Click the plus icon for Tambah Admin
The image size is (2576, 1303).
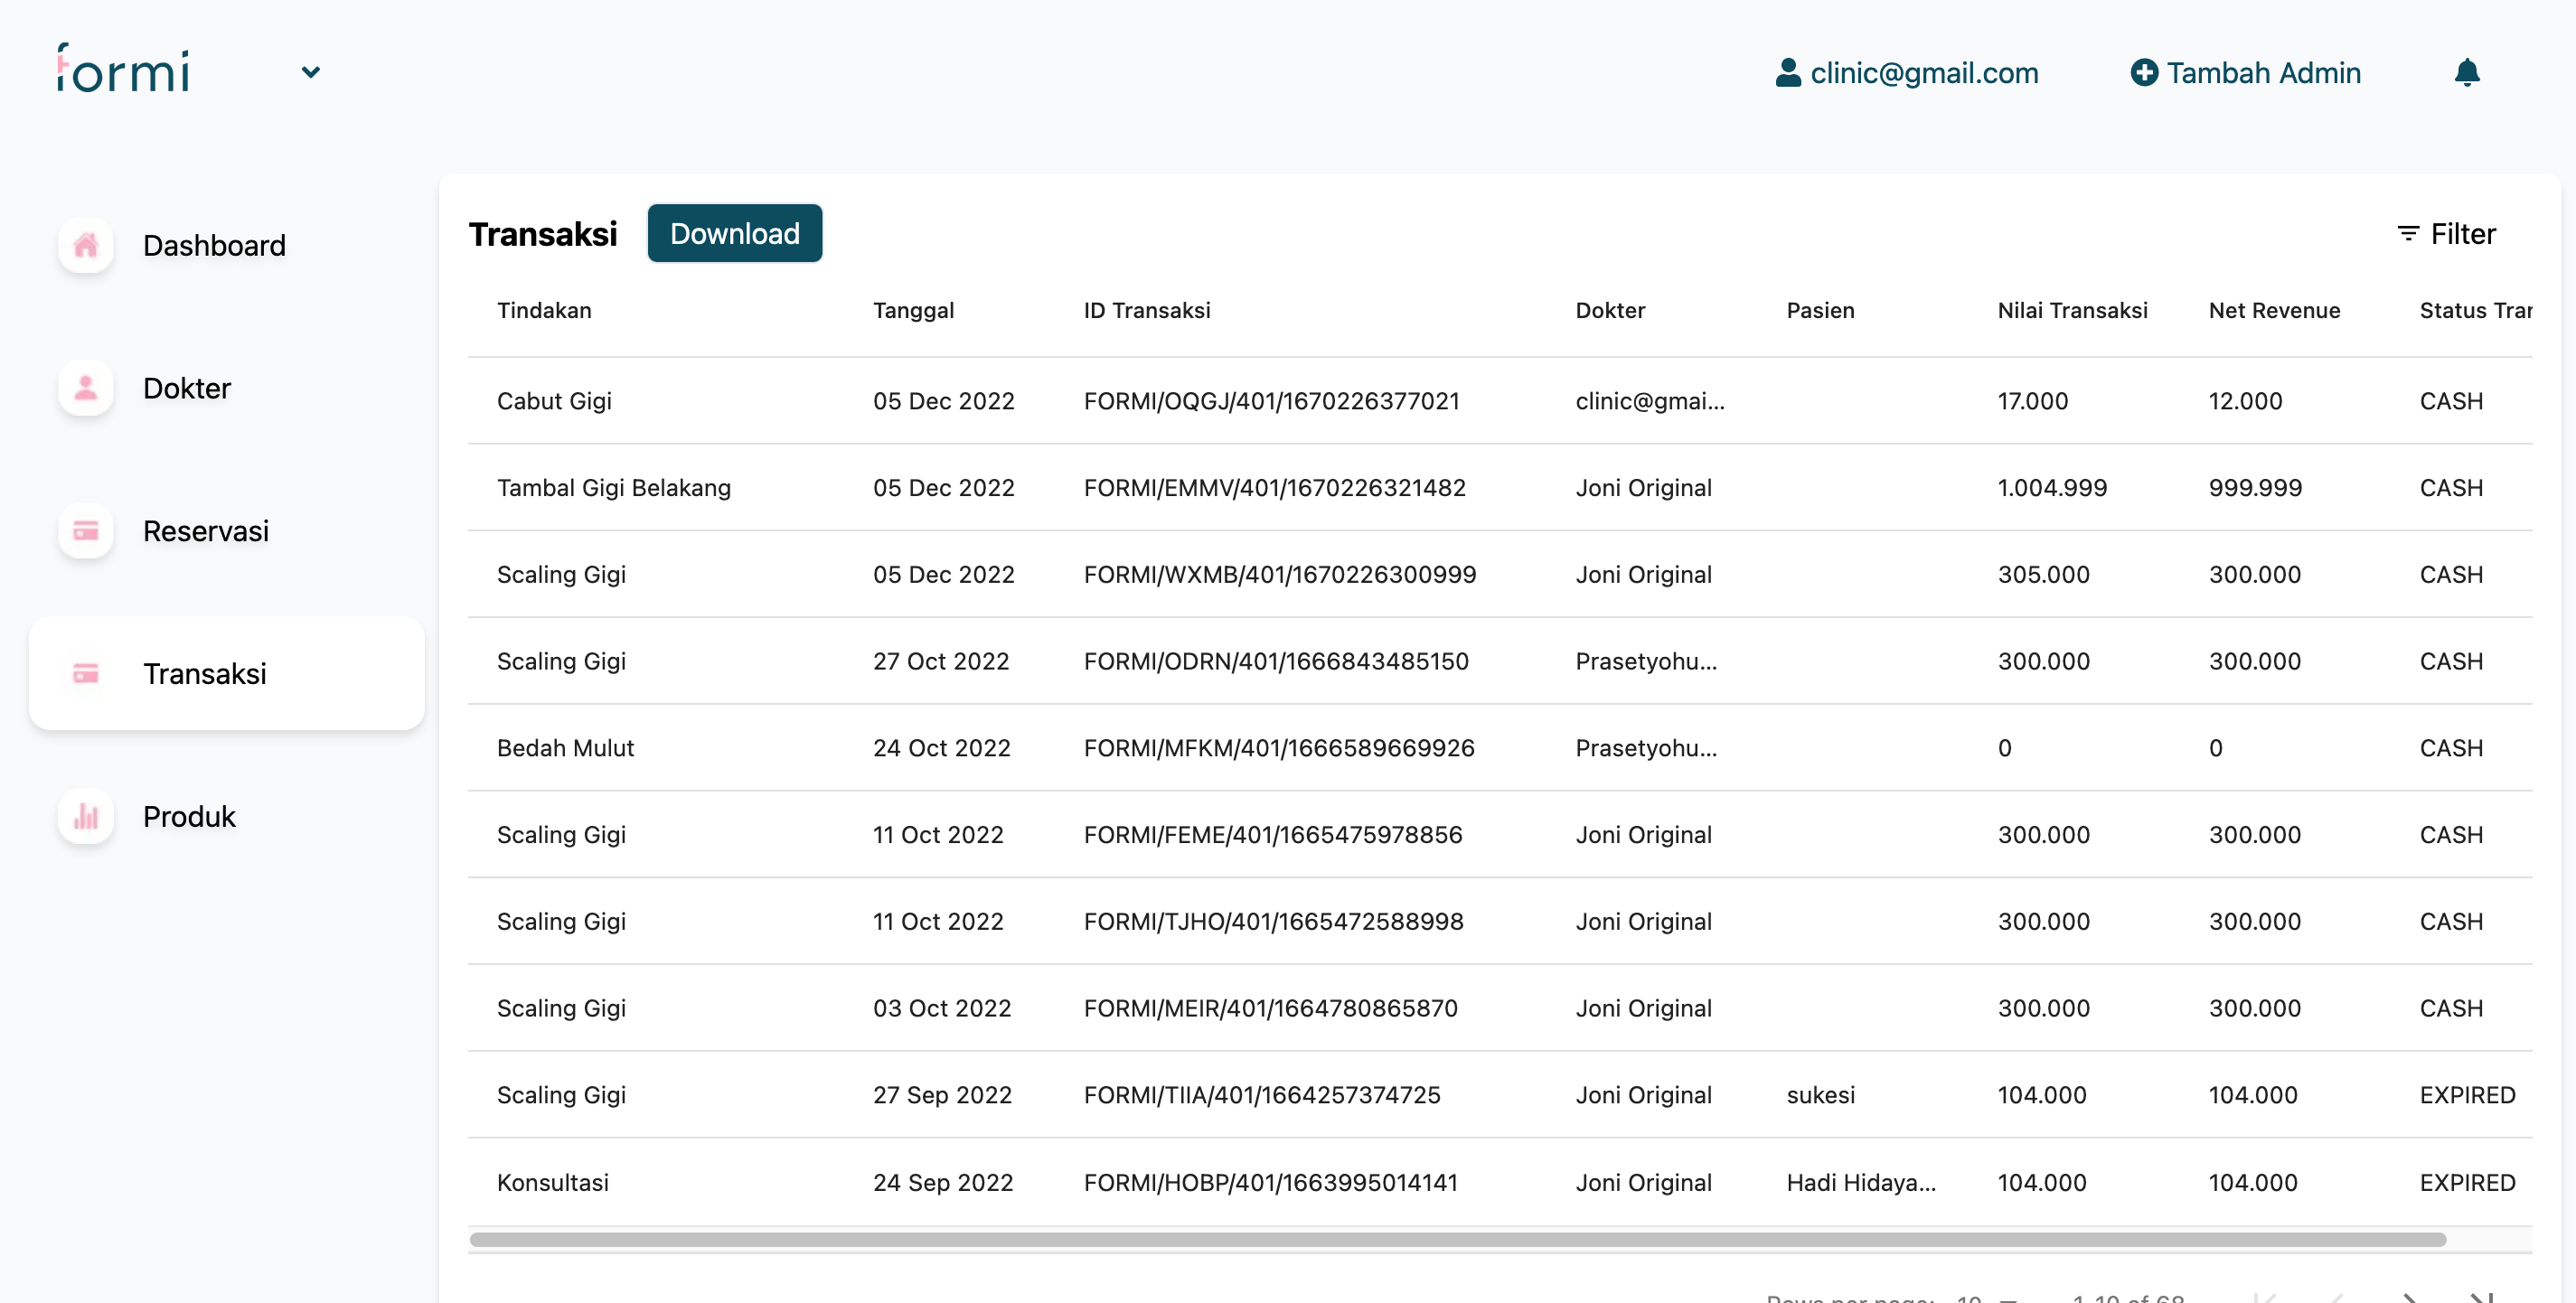[x=2143, y=72]
